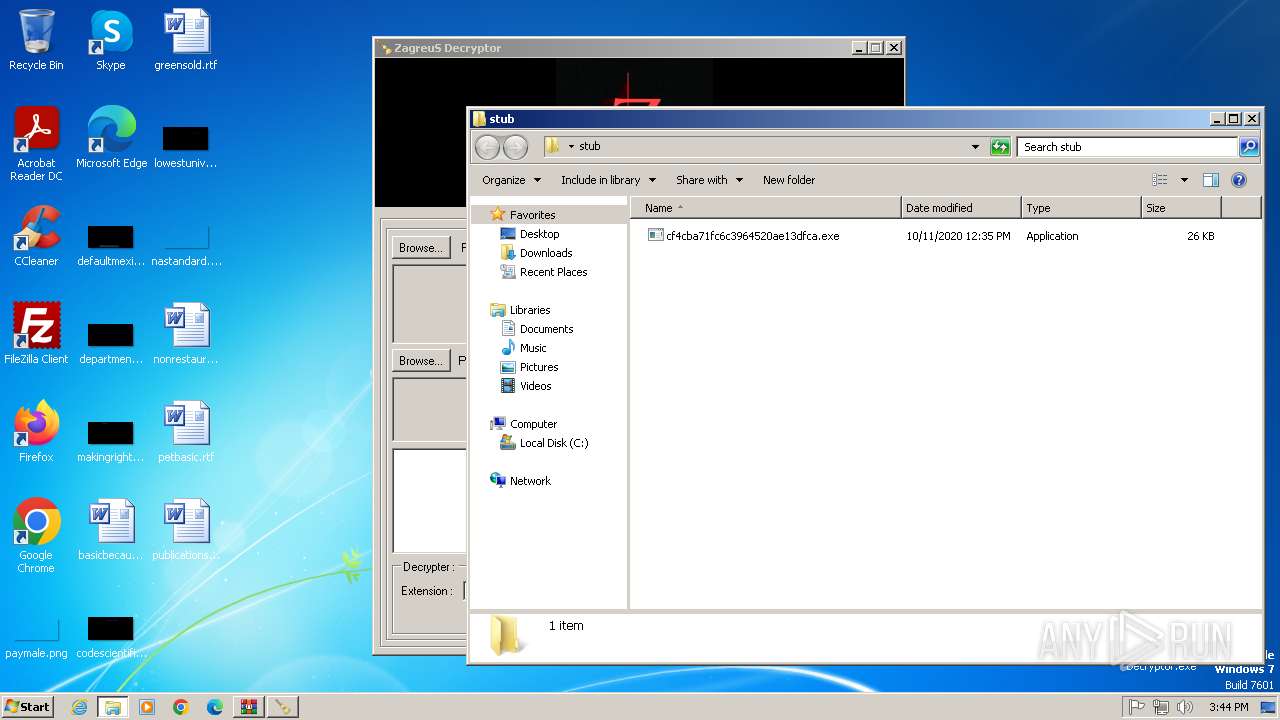The image size is (1280, 720).
Task: Click the New folder toolbar button
Action: 789,180
